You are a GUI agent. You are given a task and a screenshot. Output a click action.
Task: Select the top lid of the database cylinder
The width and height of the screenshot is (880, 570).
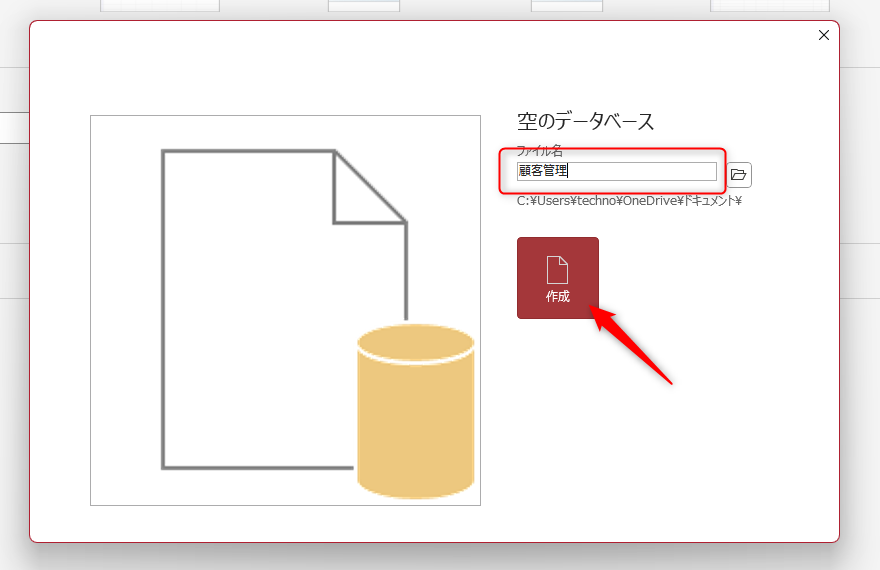point(415,343)
